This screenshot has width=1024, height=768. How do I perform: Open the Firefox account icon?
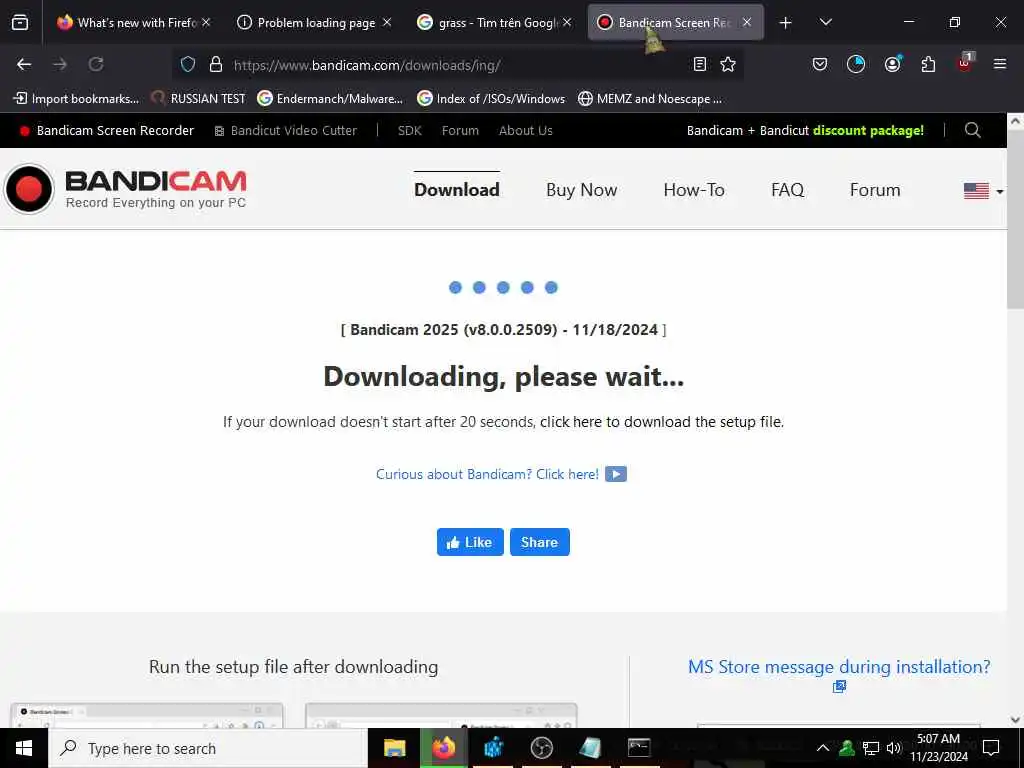[x=892, y=64]
